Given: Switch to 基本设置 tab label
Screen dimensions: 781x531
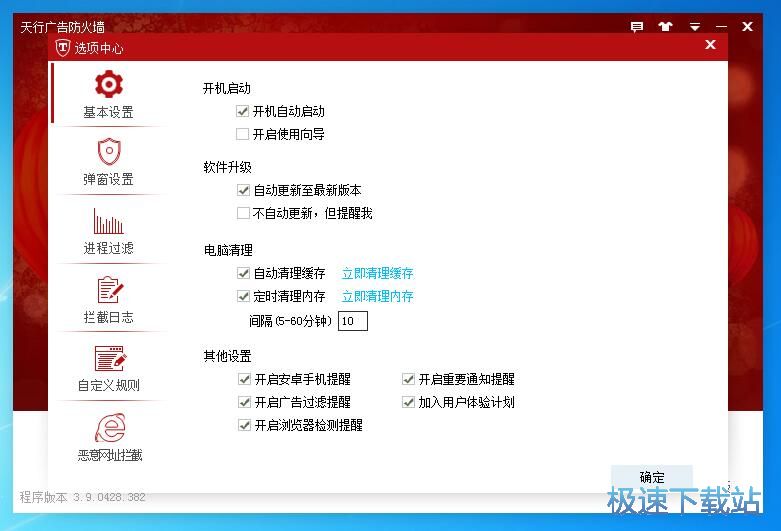Looking at the screenshot, I should tap(109, 112).
